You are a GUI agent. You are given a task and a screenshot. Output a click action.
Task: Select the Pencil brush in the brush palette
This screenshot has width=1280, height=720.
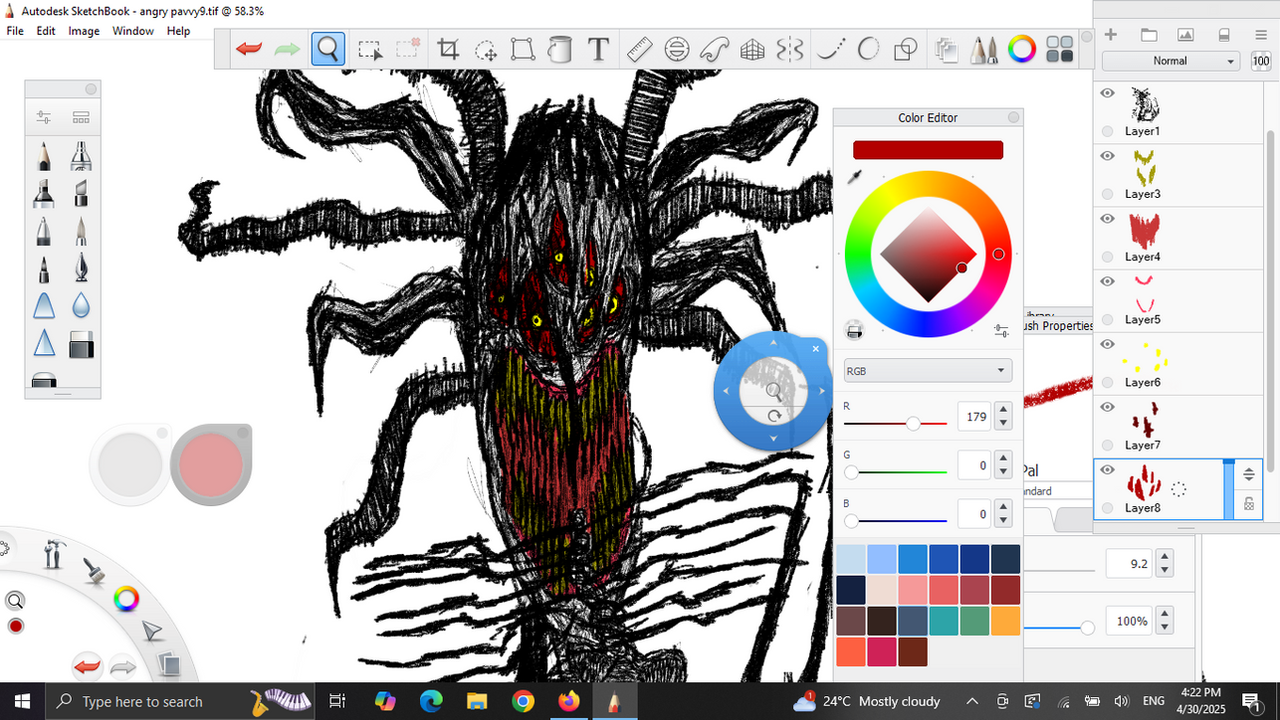[x=43, y=155]
